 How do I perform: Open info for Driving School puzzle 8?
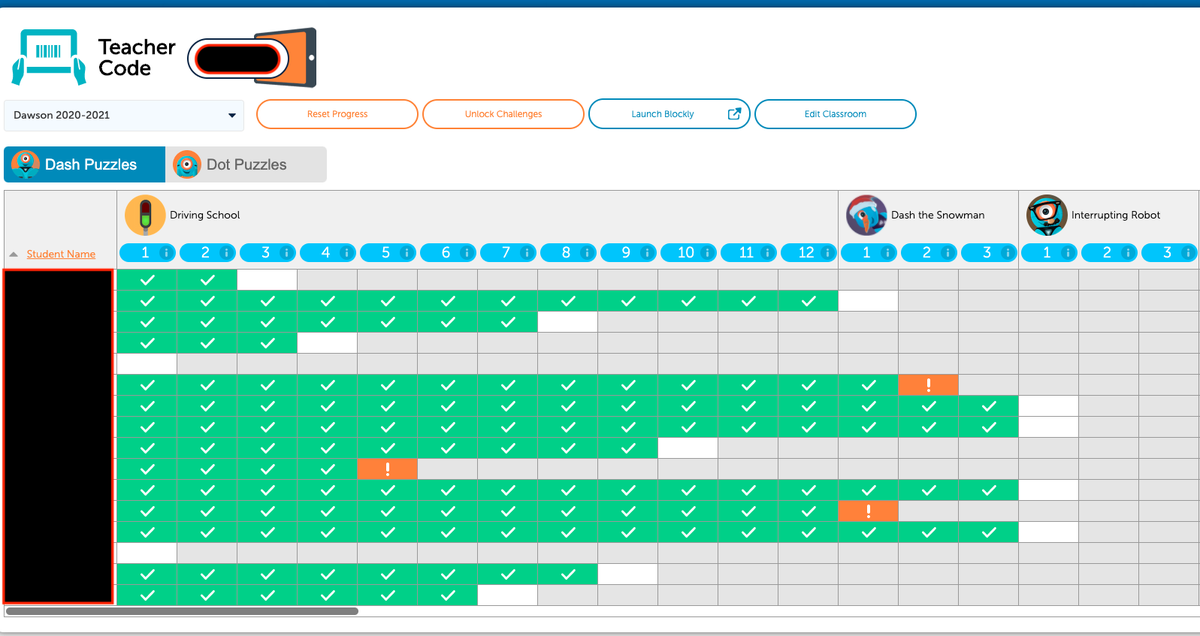click(x=586, y=253)
